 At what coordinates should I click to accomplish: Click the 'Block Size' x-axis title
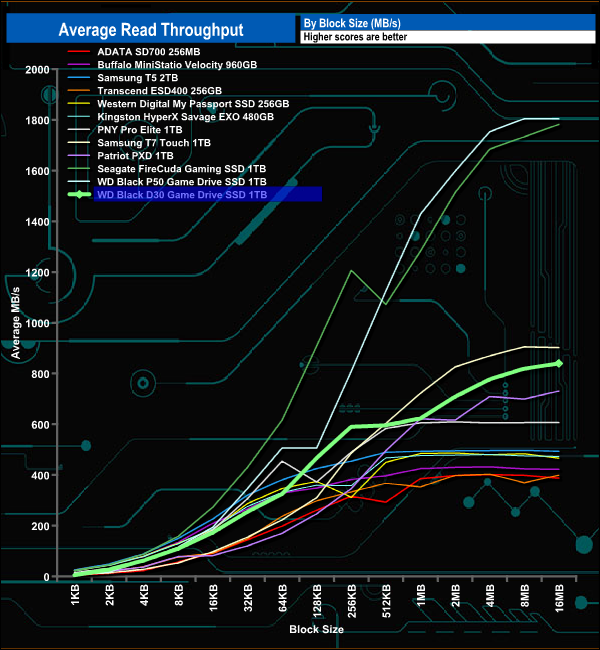click(316, 629)
